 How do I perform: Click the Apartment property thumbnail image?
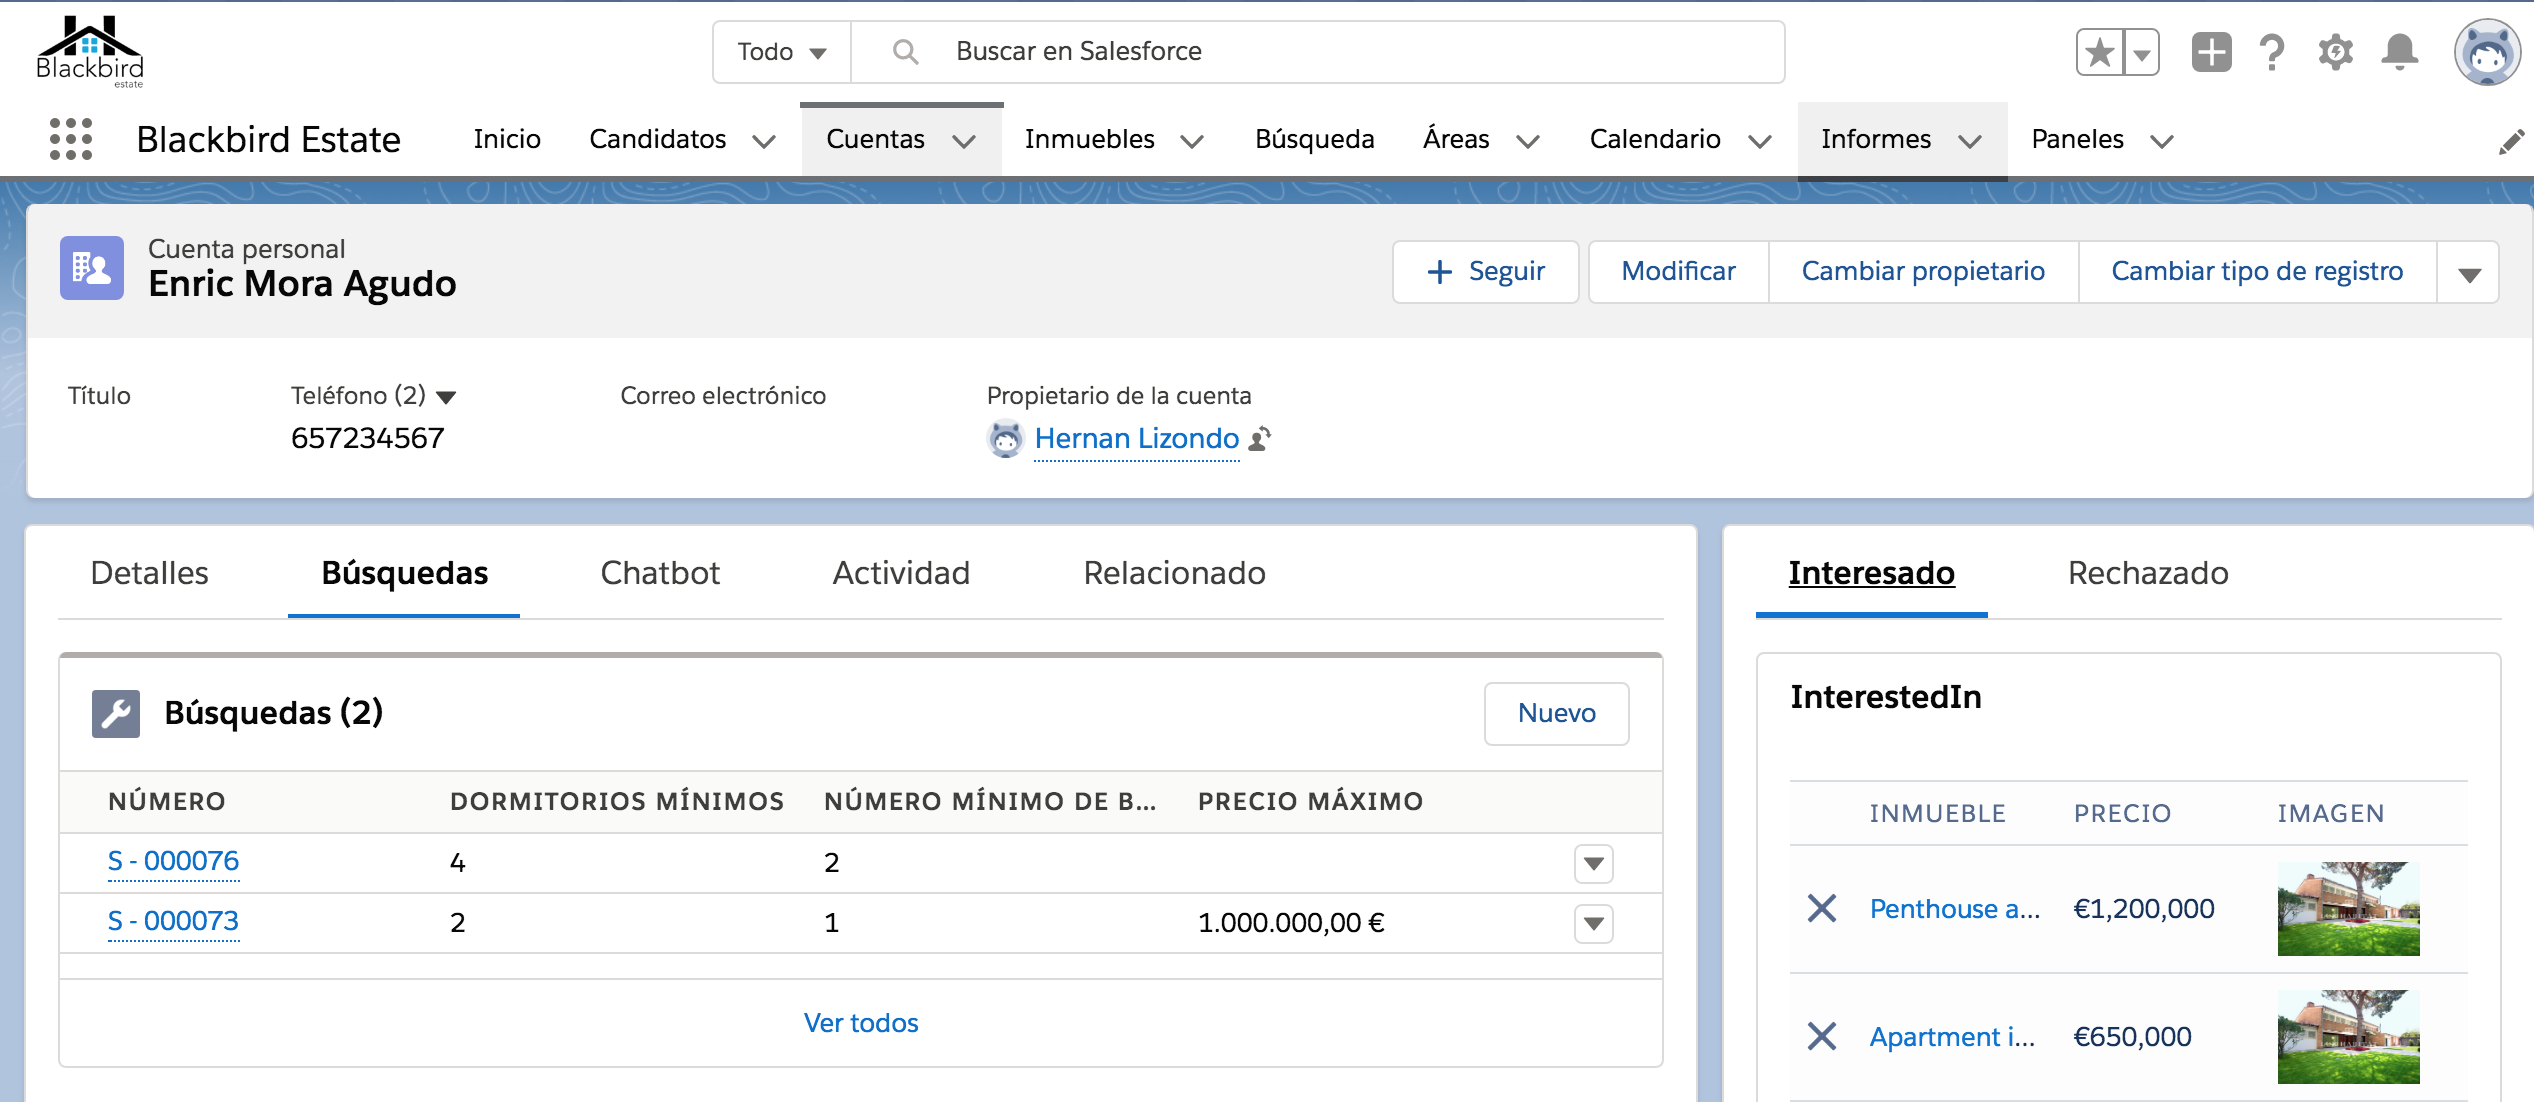pos(2348,1036)
